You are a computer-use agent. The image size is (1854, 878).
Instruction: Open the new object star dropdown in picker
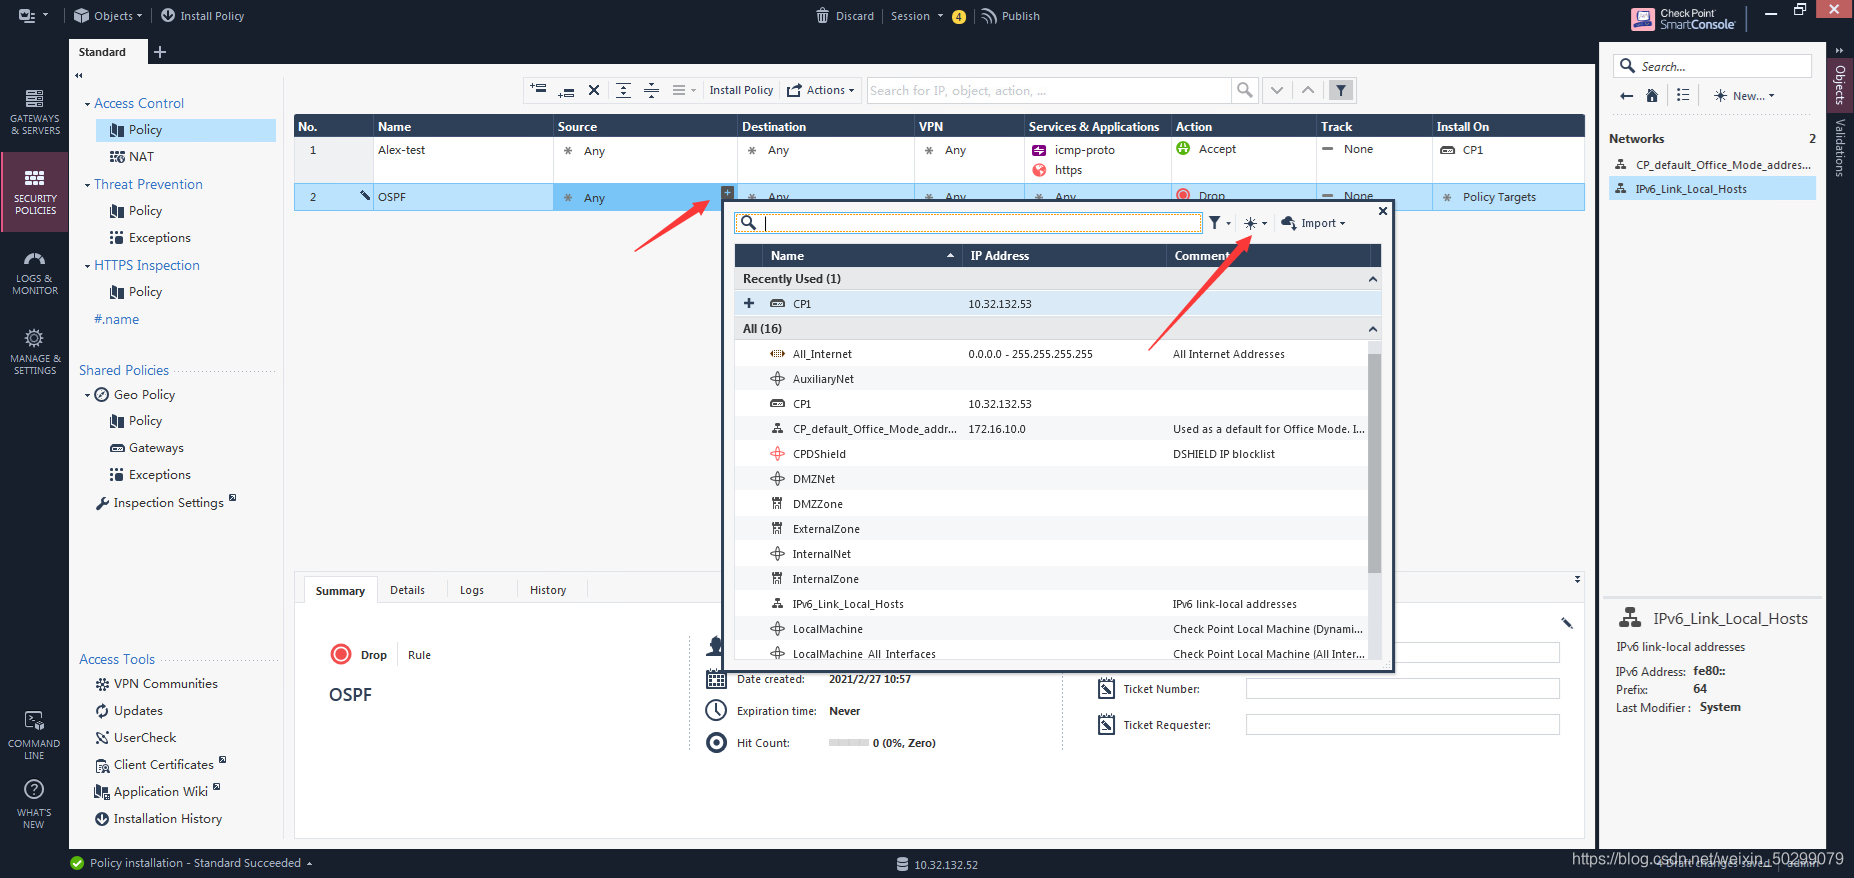pos(1255,223)
